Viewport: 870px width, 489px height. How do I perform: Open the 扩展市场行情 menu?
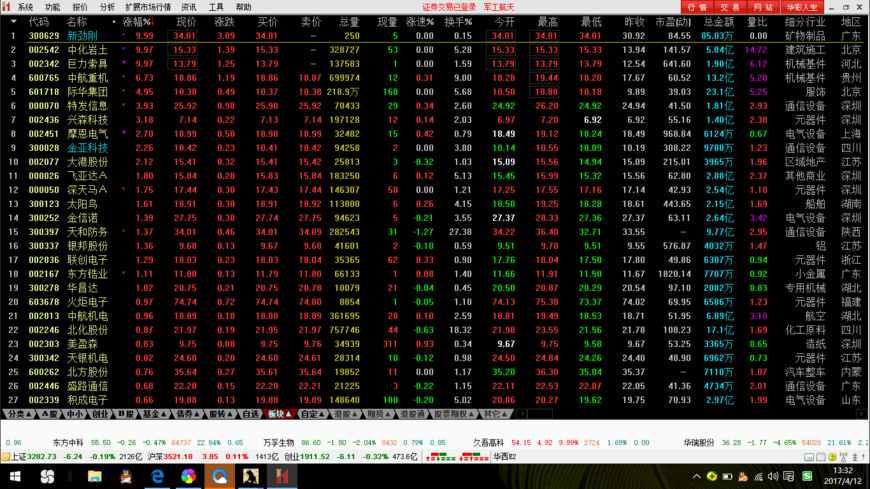pos(148,7)
